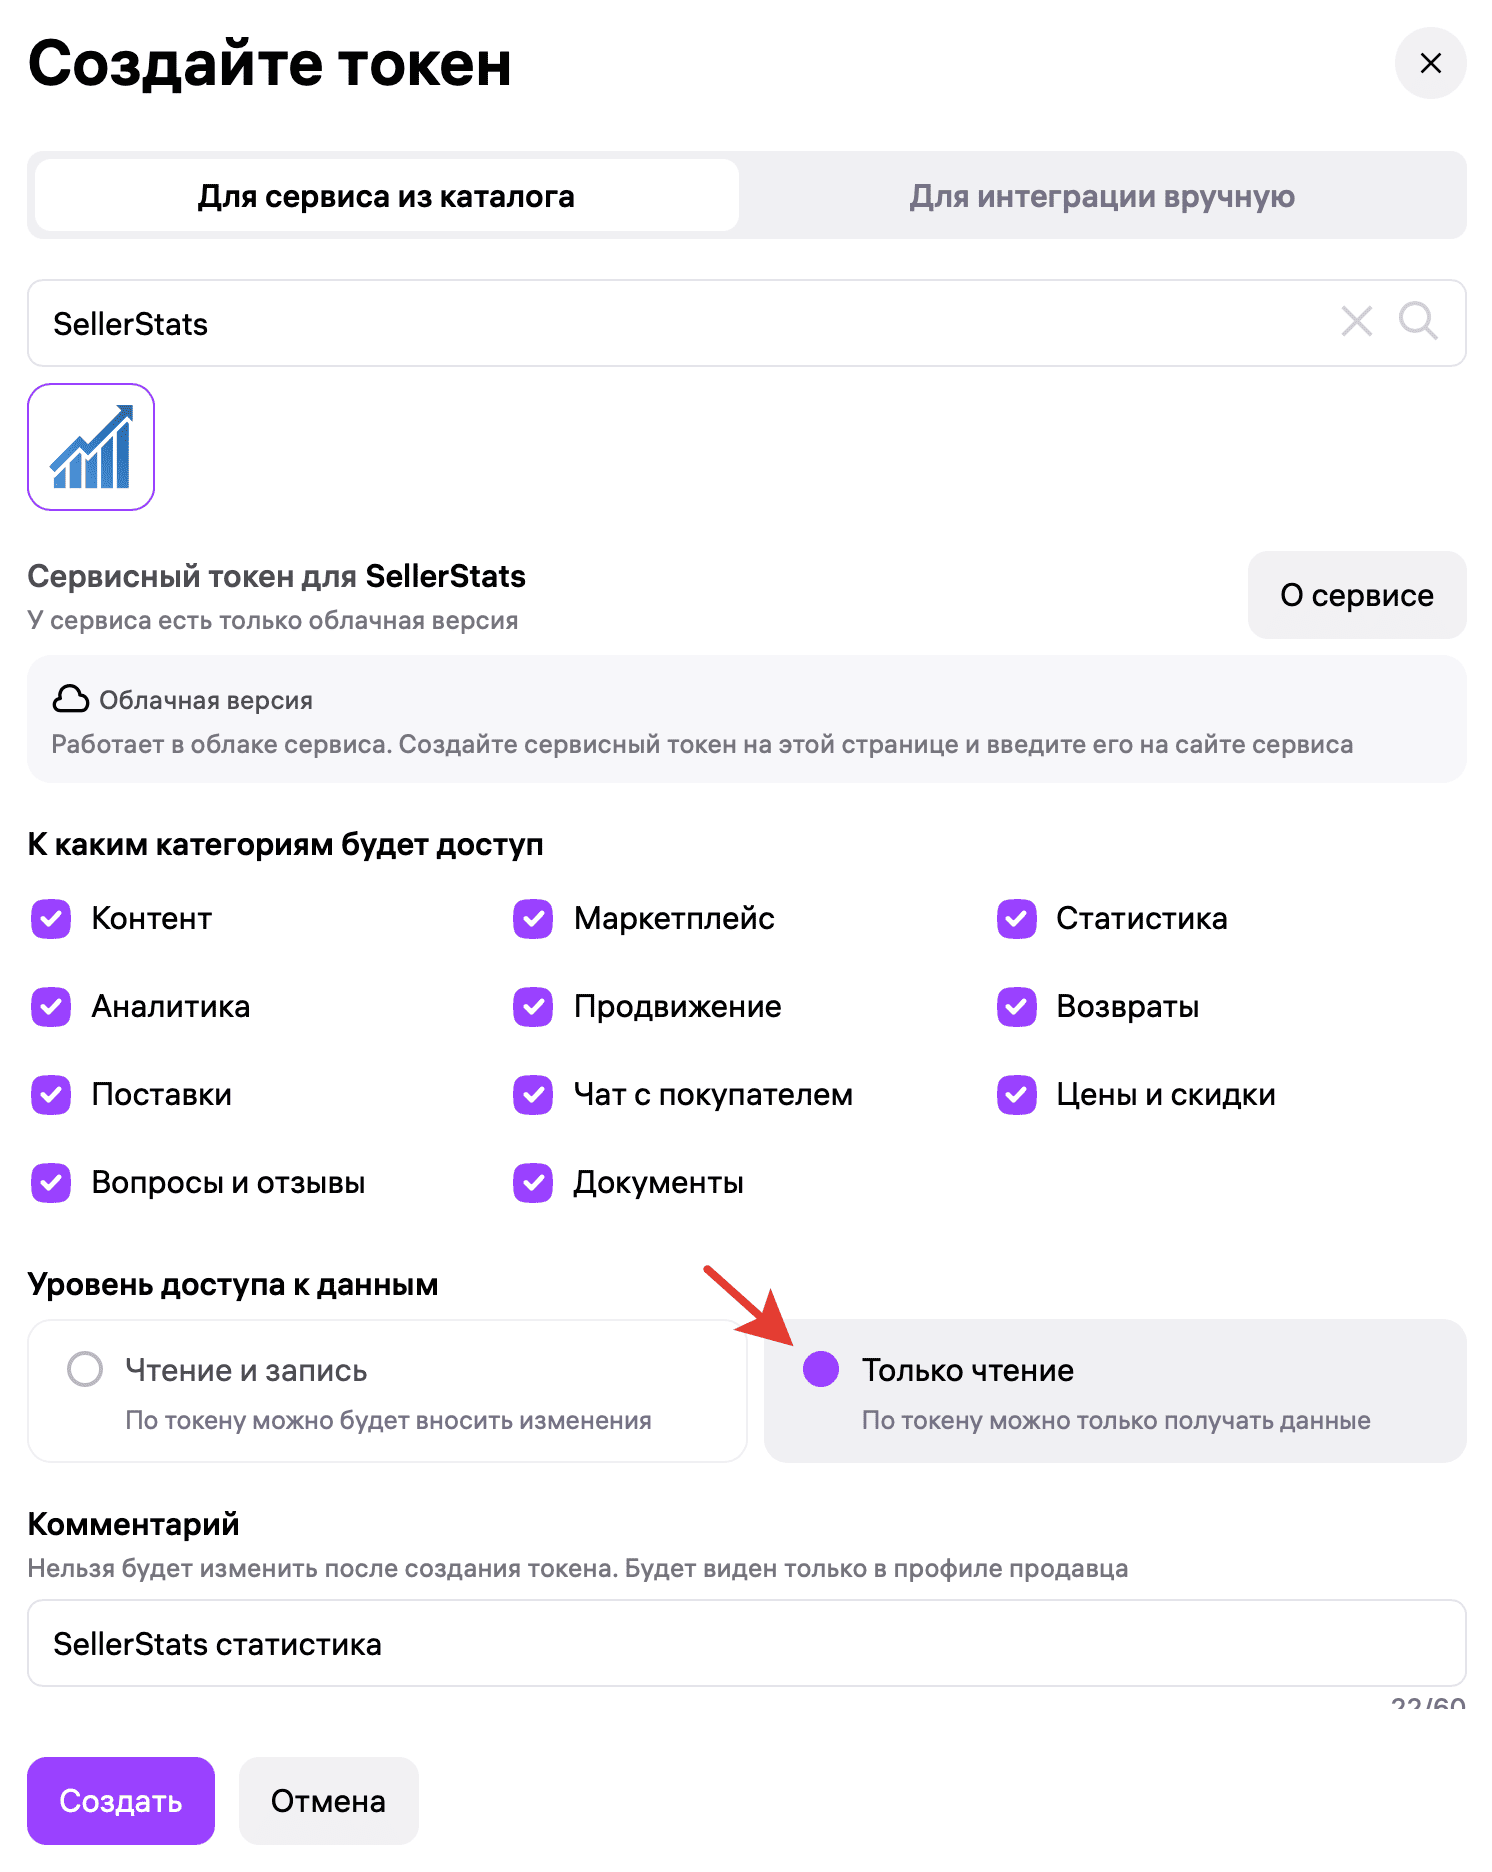Click the SellerStats service logo
Viewport: 1492px width, 1872px height.
[x=90, y=447]
